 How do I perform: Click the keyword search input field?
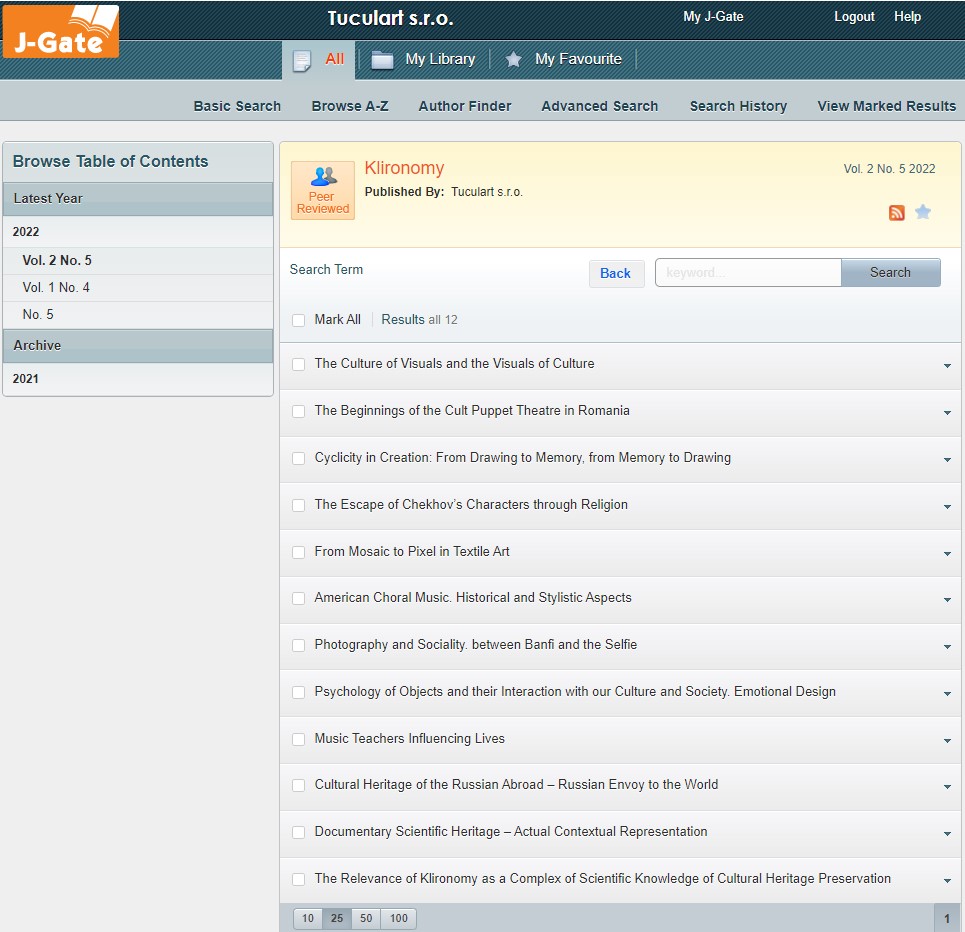tap(748, 273)
